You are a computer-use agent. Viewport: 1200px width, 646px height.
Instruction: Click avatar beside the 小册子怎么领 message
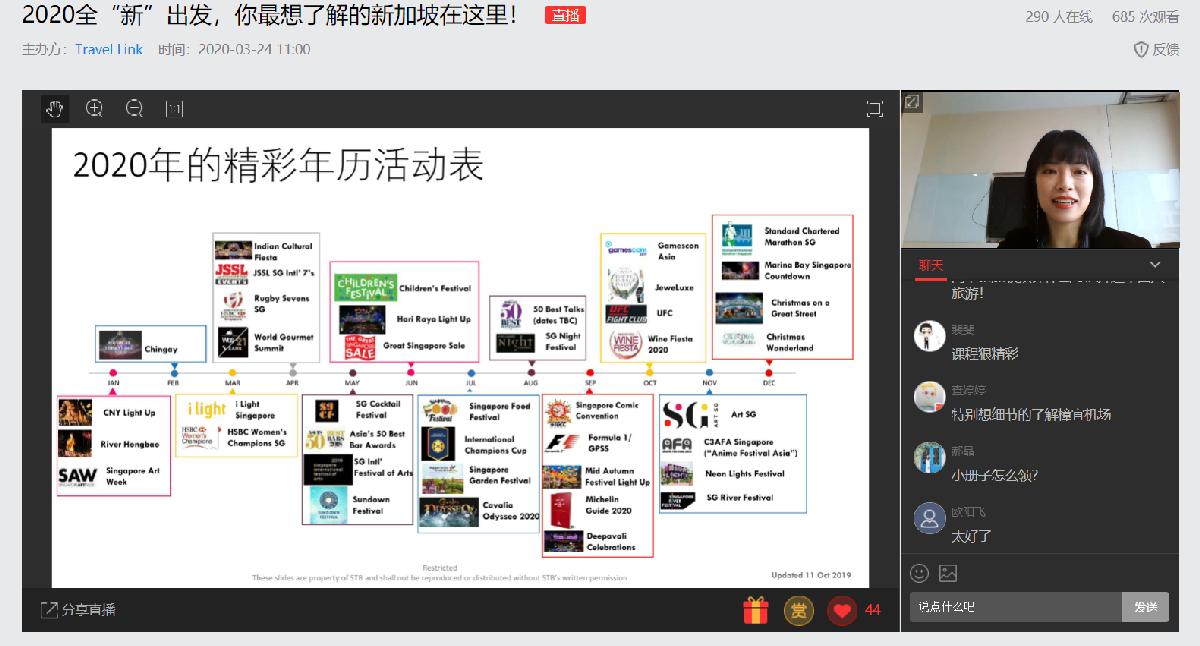tap(930, 457)
